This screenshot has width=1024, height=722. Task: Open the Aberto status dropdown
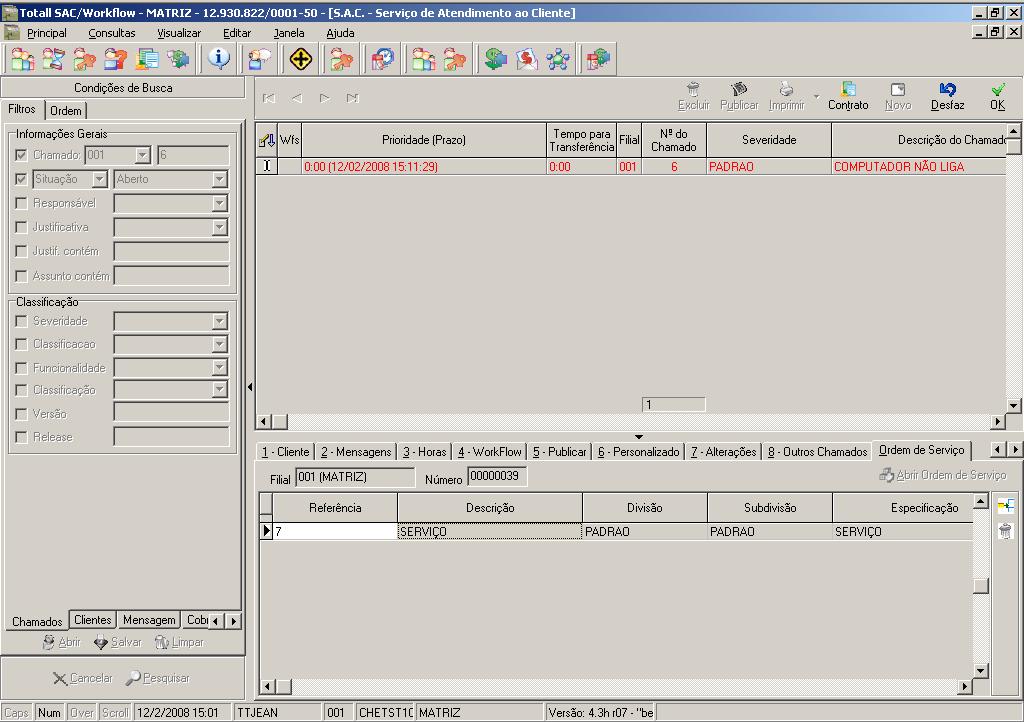click(x=219, y=179)
